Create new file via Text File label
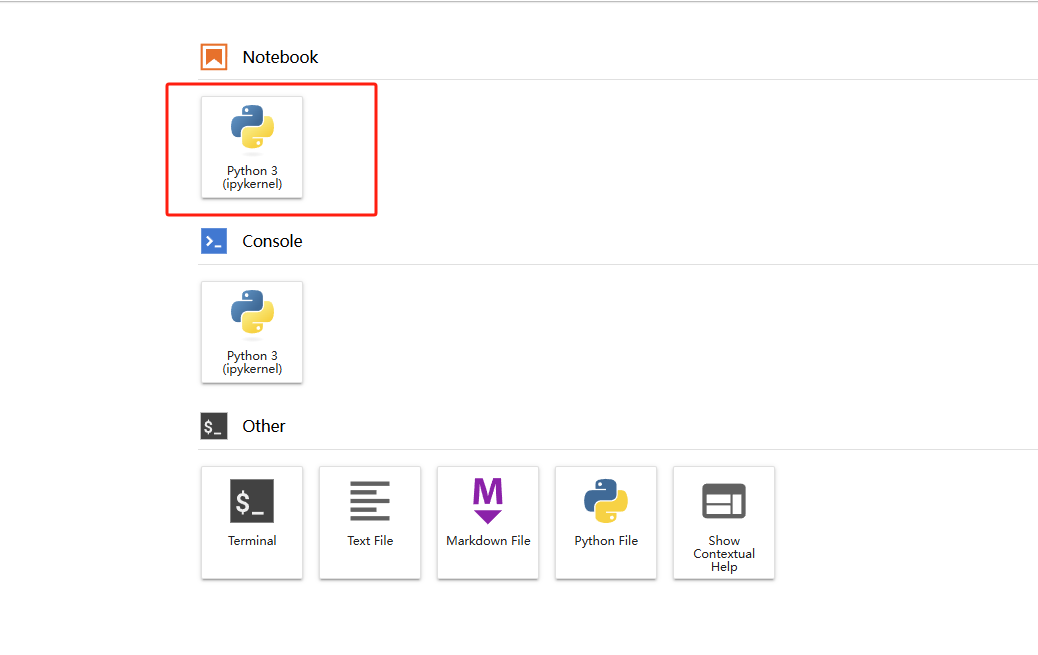Viewport: 1038px width, 655px height. coord(370,541)
